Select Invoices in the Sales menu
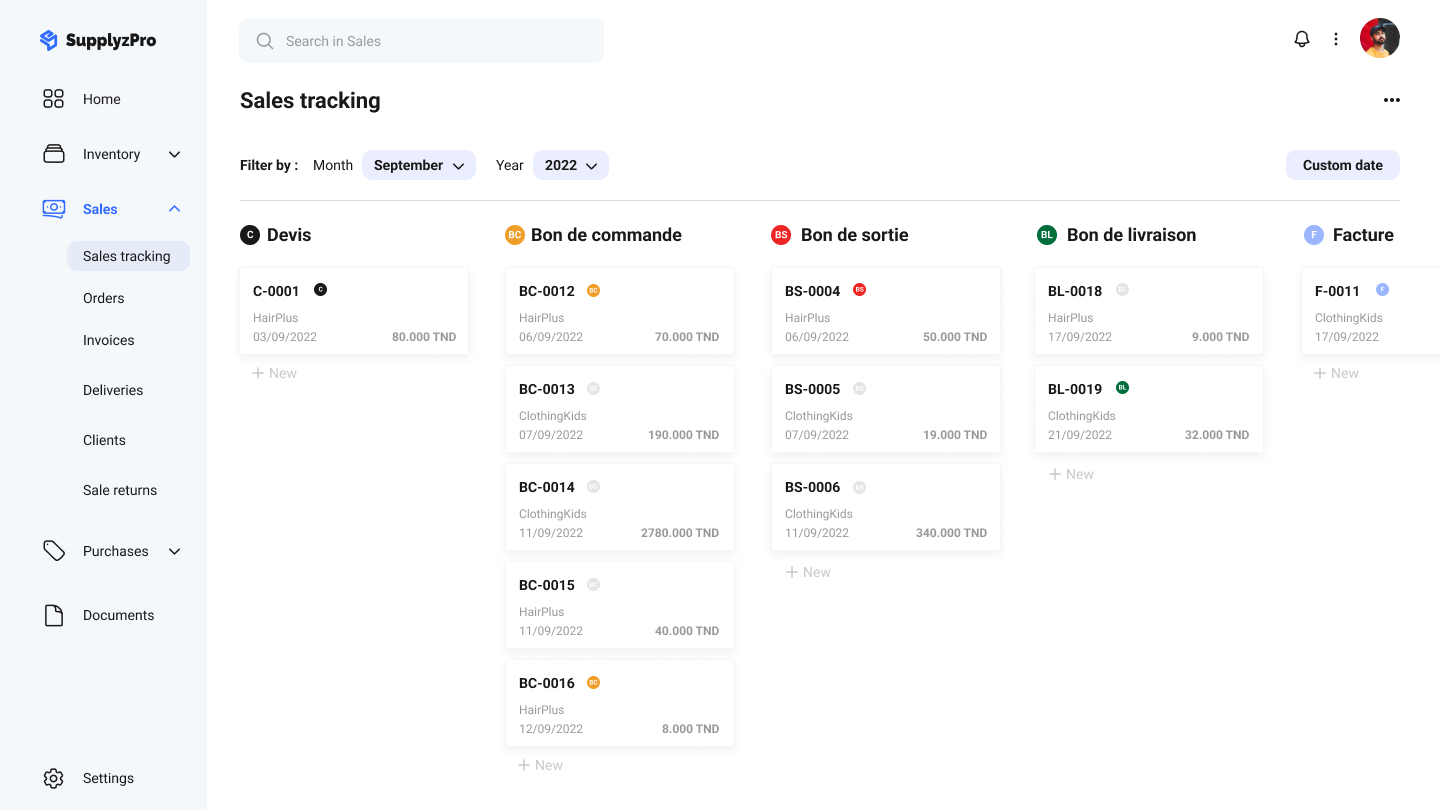This screenshot has width=1440, height=810. 108,340
